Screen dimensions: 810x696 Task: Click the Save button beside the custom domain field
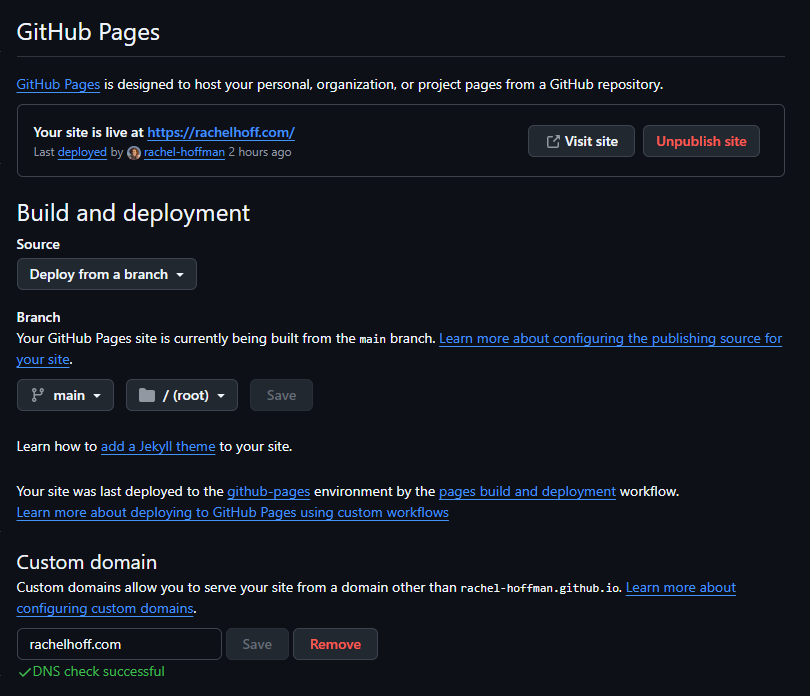pos(257,644)
